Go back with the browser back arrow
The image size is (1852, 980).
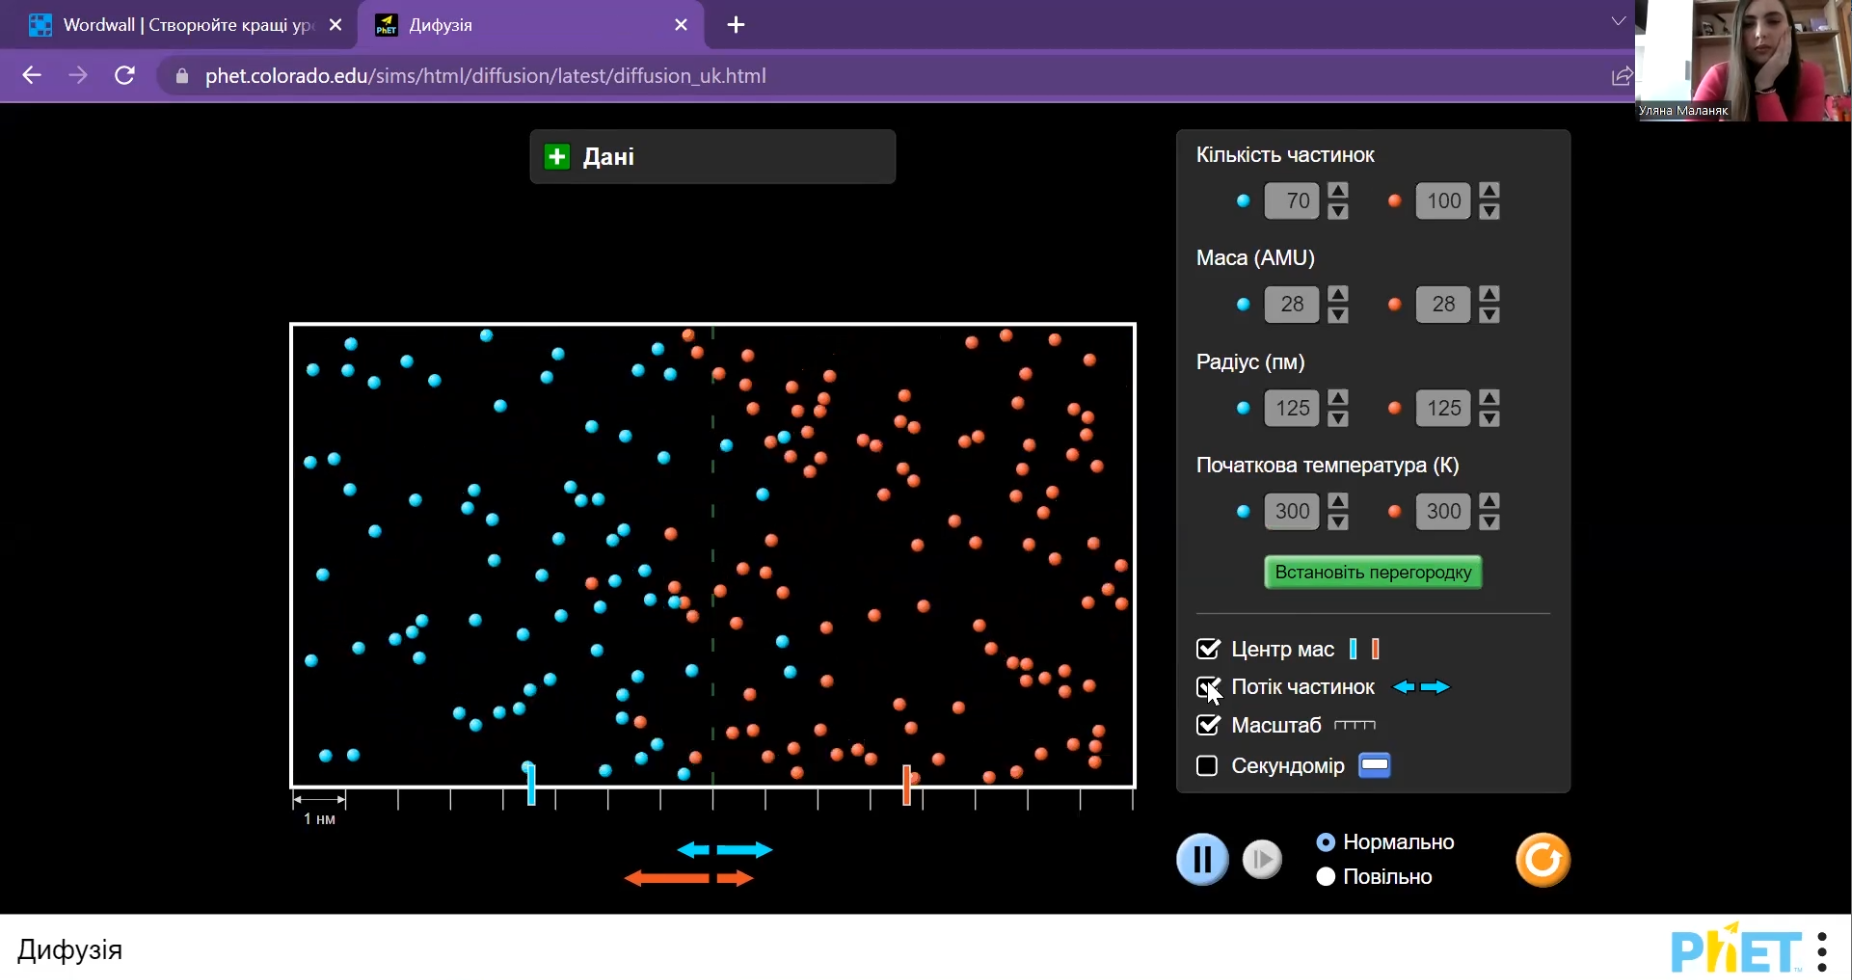(x=32, y=76)
